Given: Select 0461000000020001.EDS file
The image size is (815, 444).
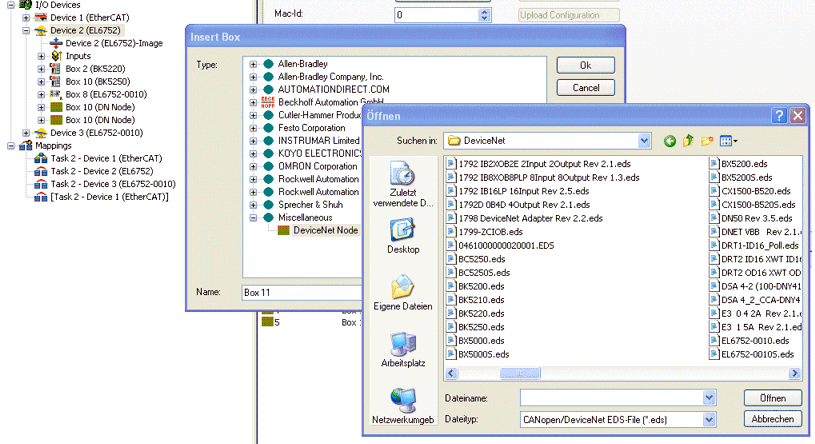Looking at the screenshot, I should tap(506, 245).
